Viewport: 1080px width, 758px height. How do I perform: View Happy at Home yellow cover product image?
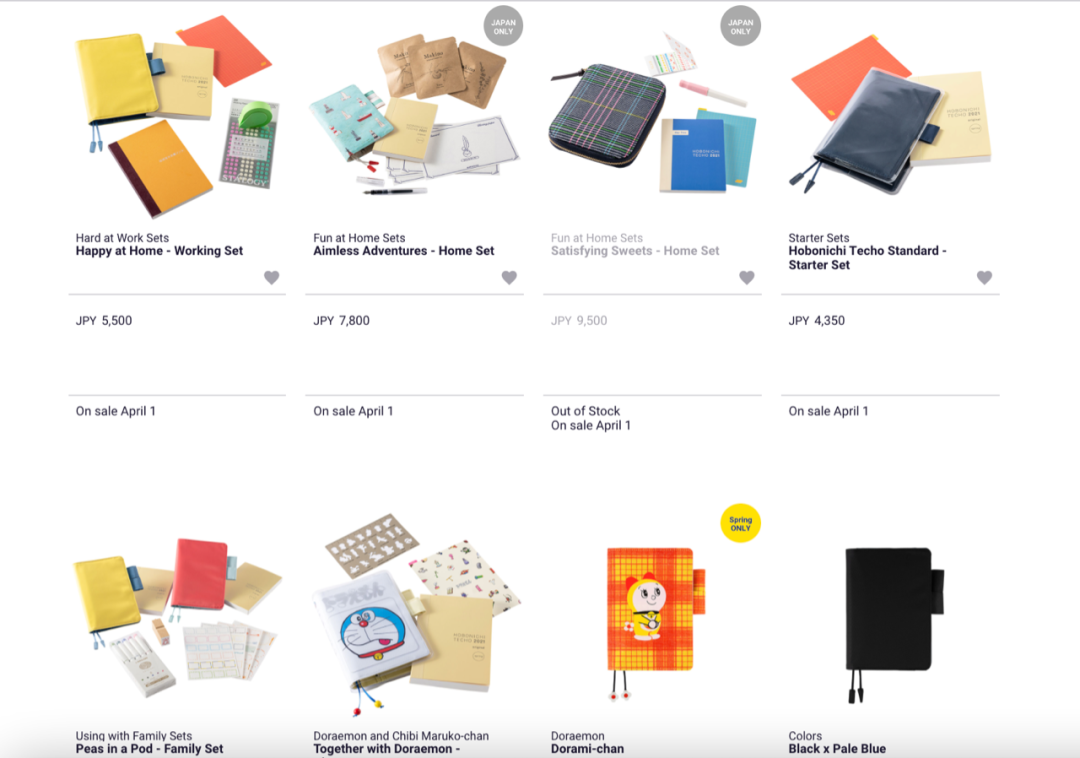(177, 114)
